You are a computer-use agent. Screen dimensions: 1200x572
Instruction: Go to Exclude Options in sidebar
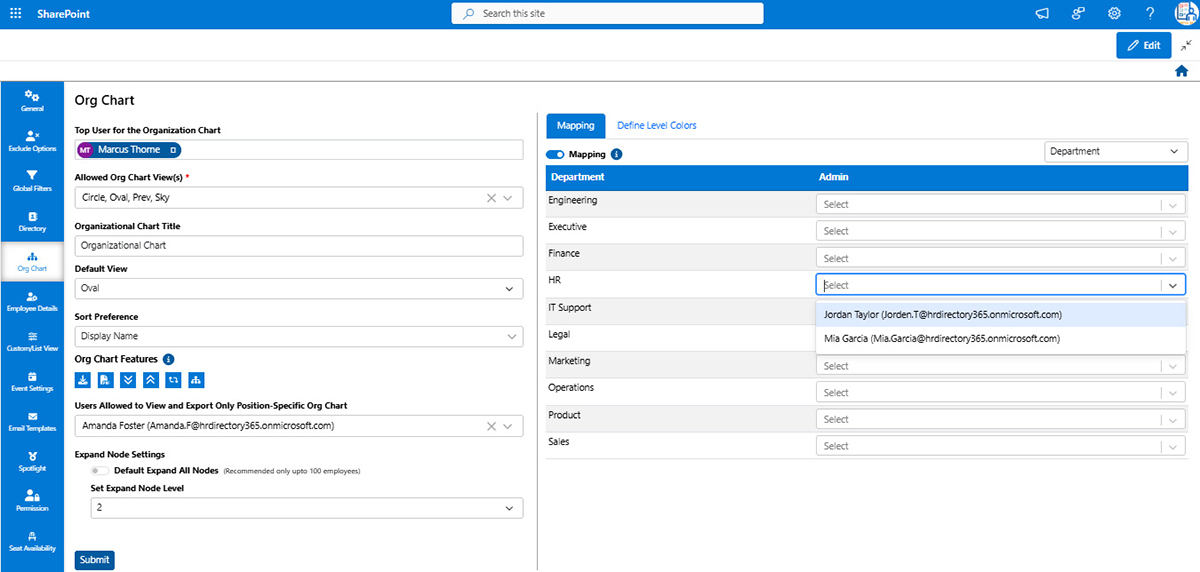coord(32,141)
